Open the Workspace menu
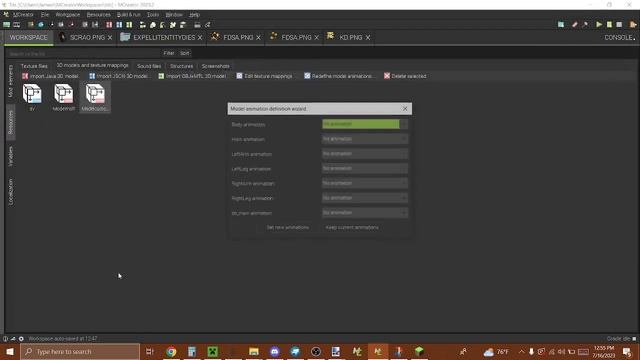 pyautogui.click(x=68, y=15)
